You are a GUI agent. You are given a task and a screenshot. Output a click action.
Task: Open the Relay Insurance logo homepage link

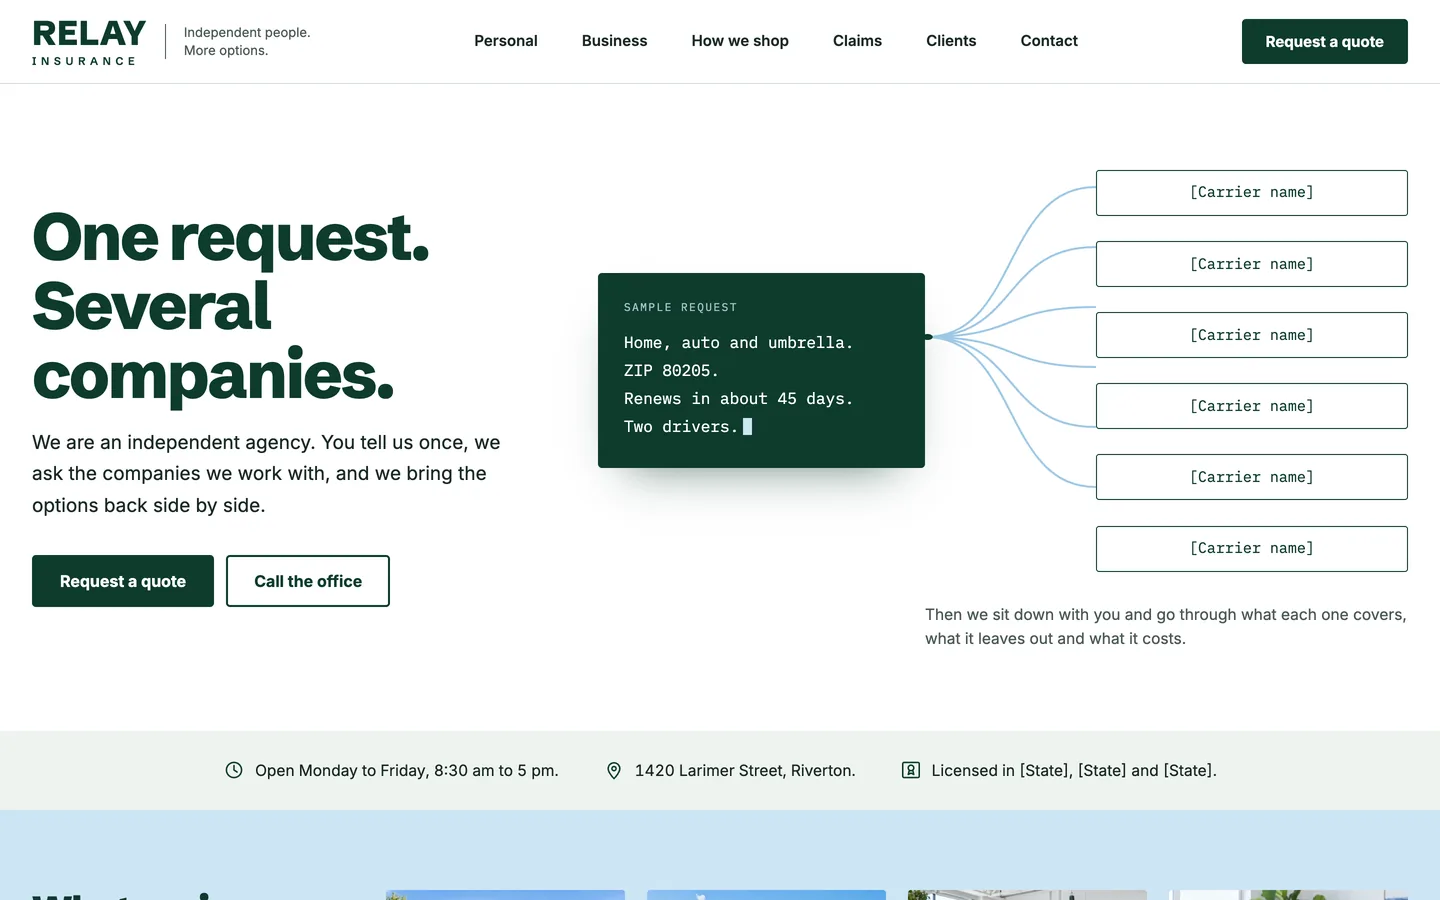89,42
